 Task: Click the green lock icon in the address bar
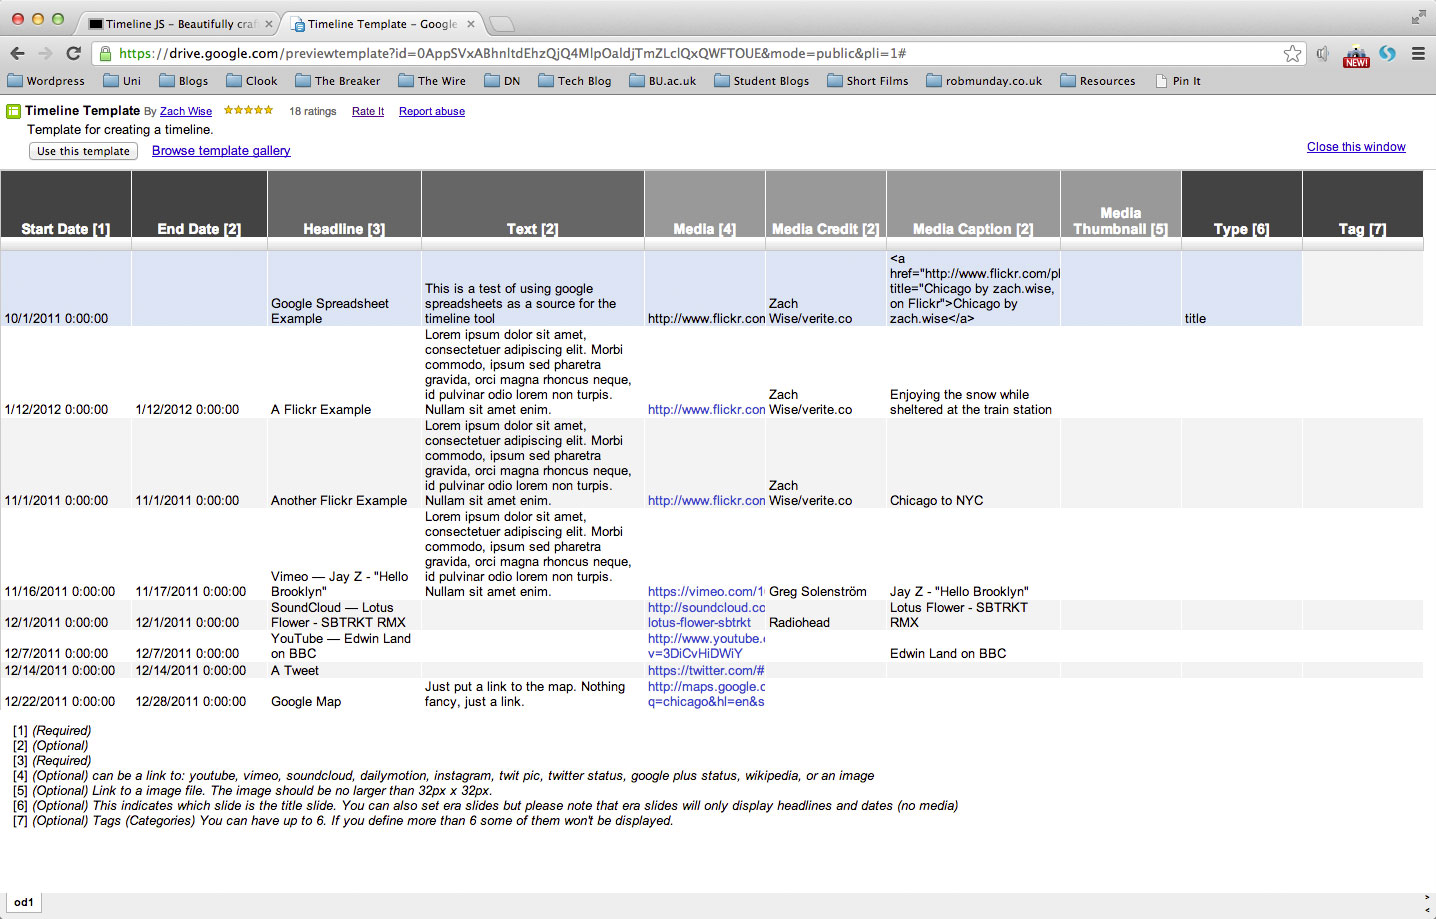105,53
